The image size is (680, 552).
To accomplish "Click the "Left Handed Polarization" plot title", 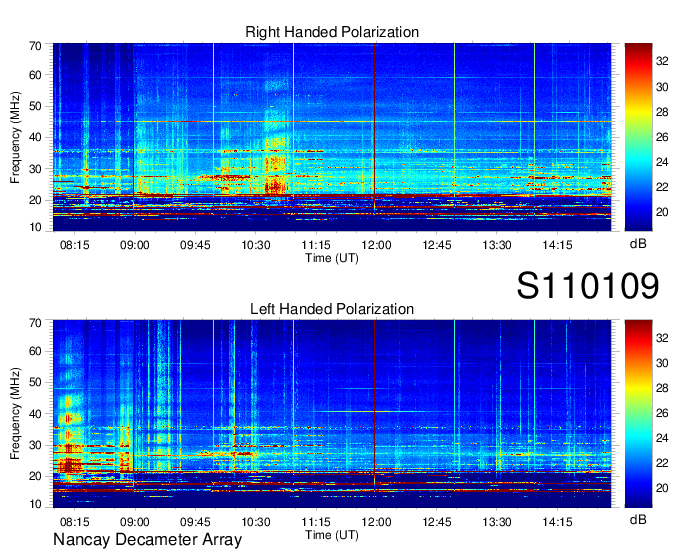I will [x=332, y=309].
